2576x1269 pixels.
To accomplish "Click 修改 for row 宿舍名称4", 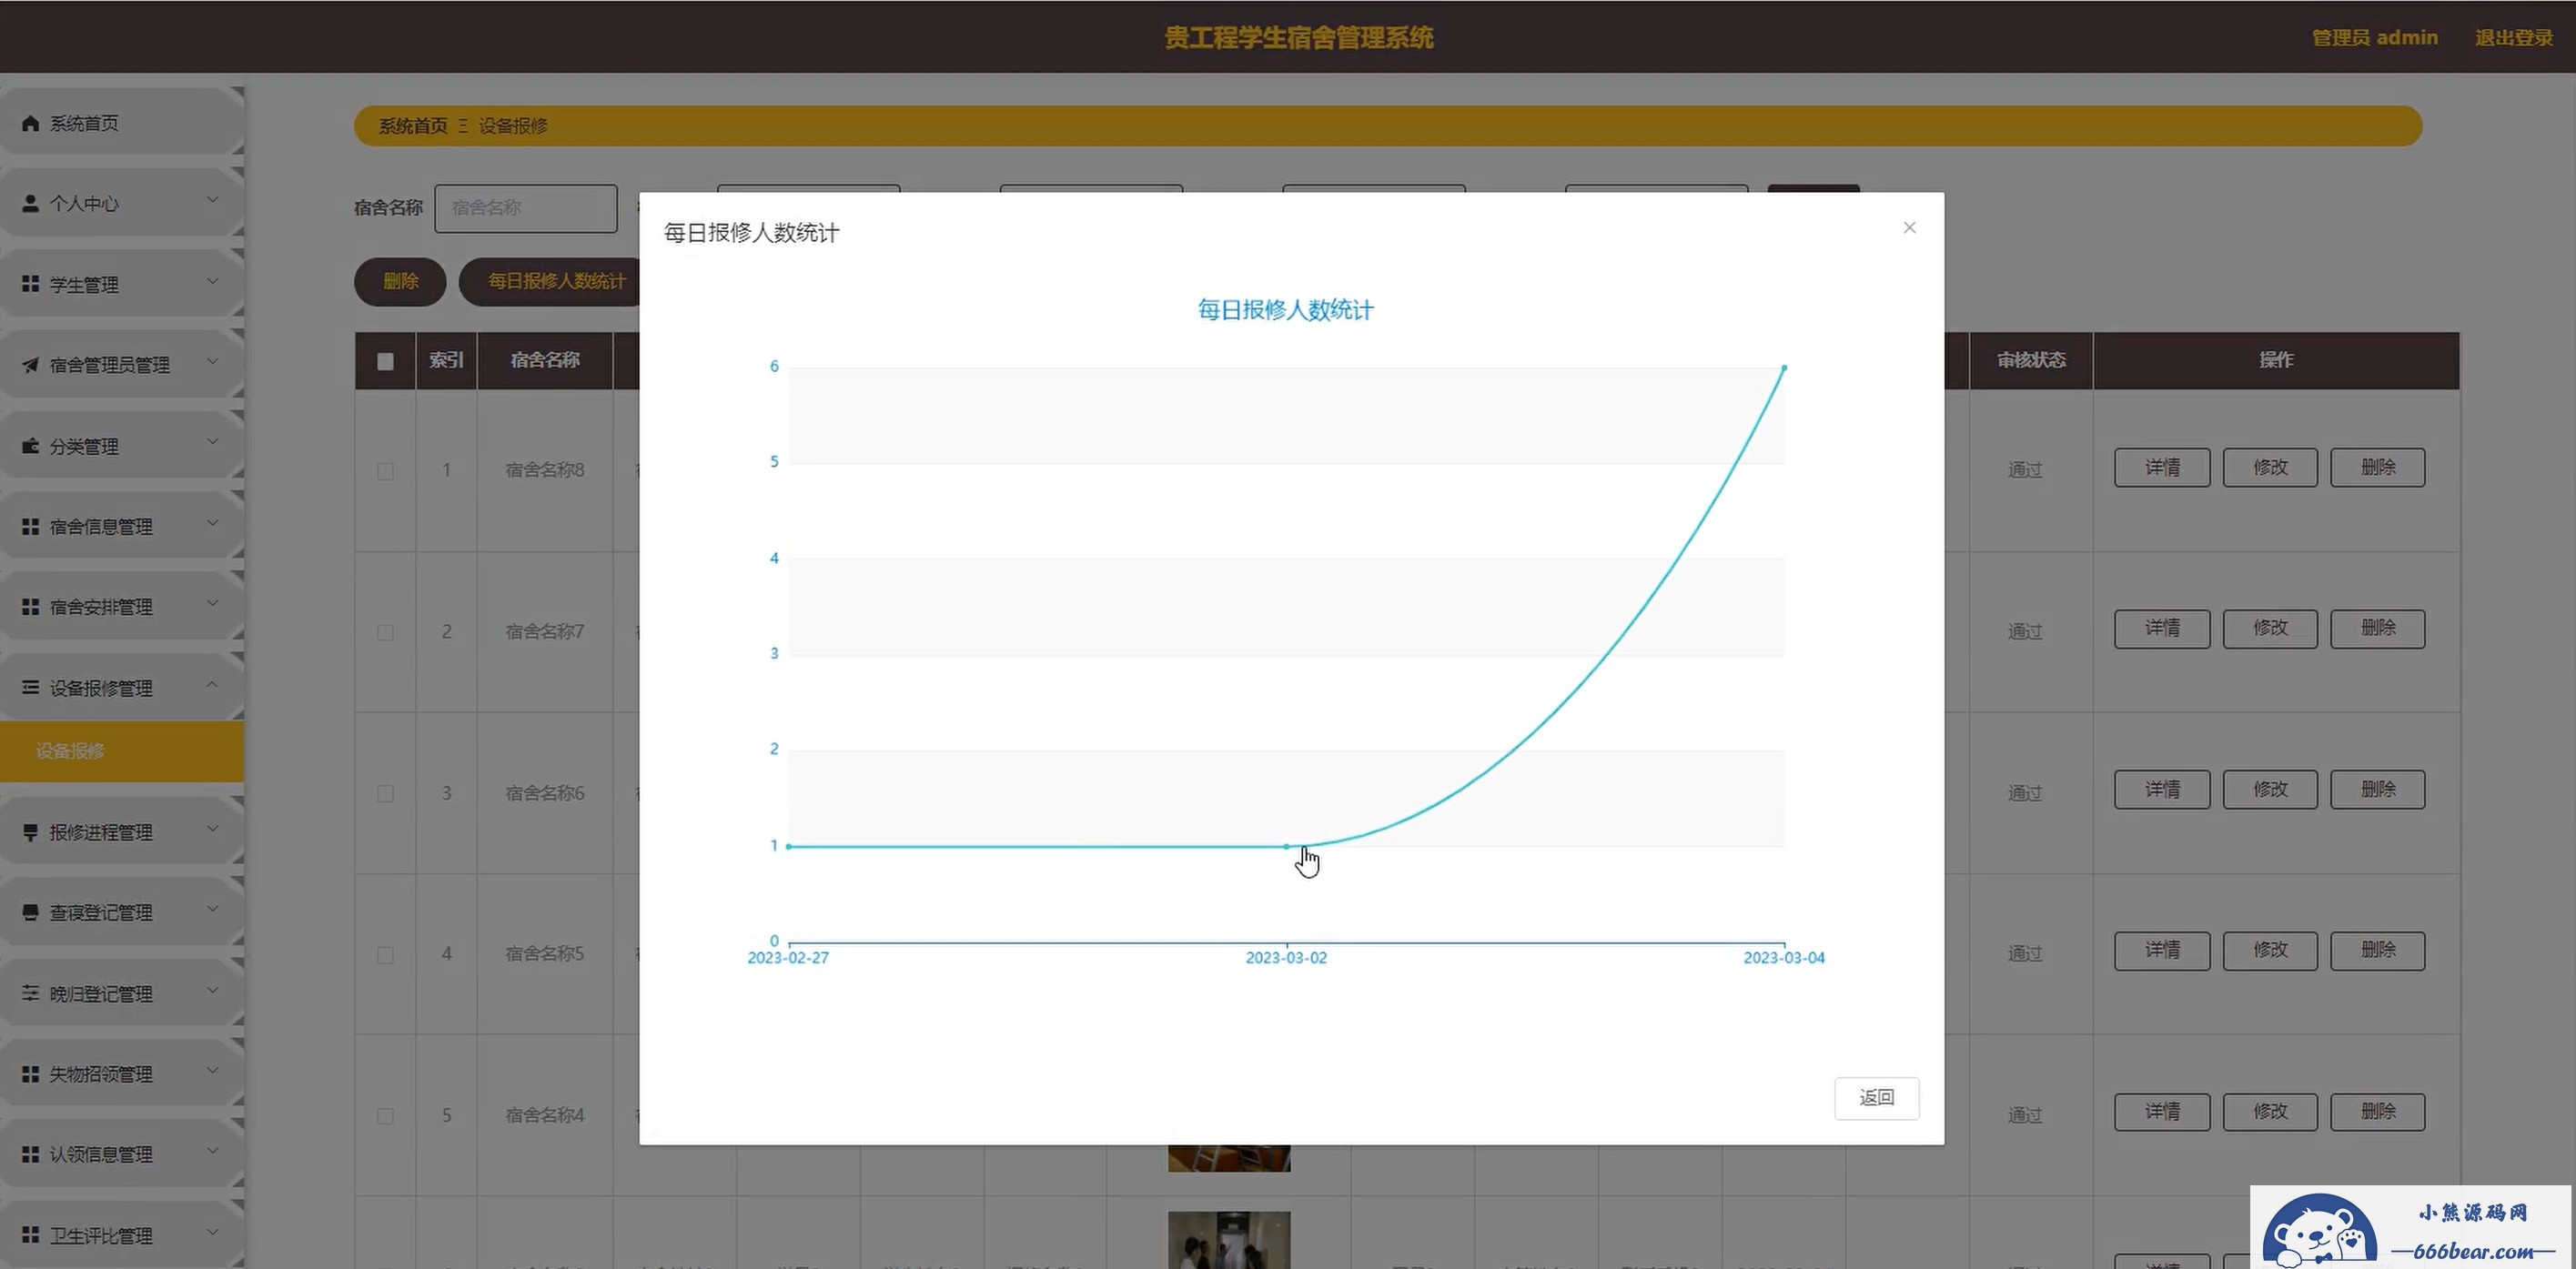I will click(2270, 1112).
